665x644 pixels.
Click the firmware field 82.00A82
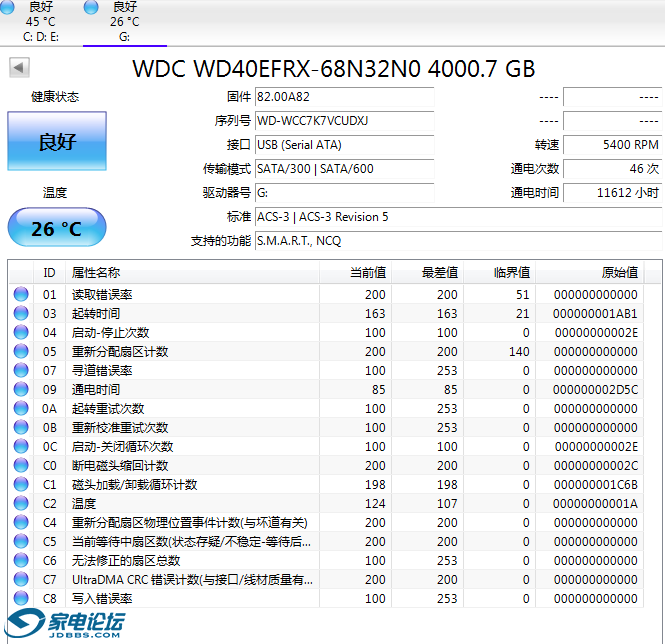[344, 97]
